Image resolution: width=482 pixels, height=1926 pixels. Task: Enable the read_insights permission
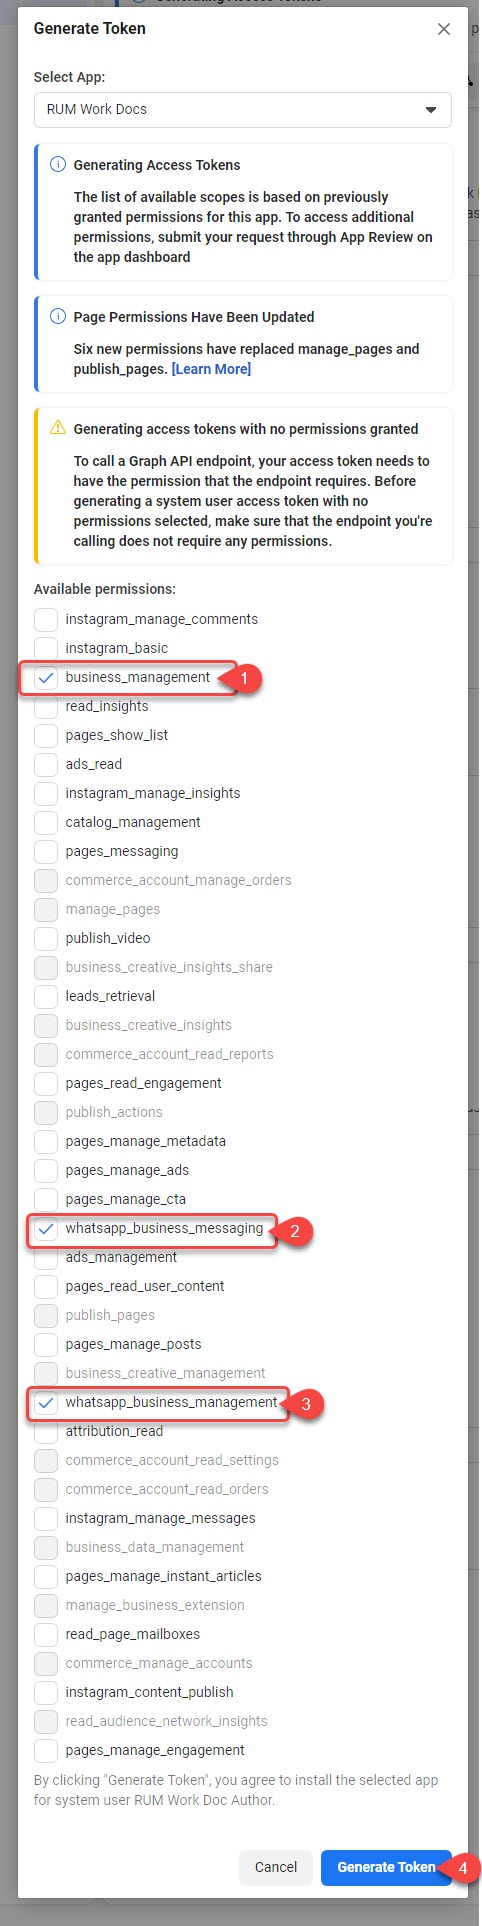pyautogui.click(x=46, y=706)
